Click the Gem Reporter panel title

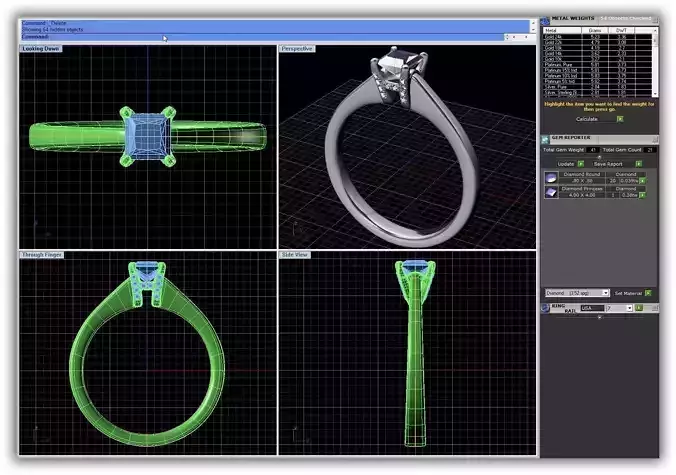click(571, 138)
